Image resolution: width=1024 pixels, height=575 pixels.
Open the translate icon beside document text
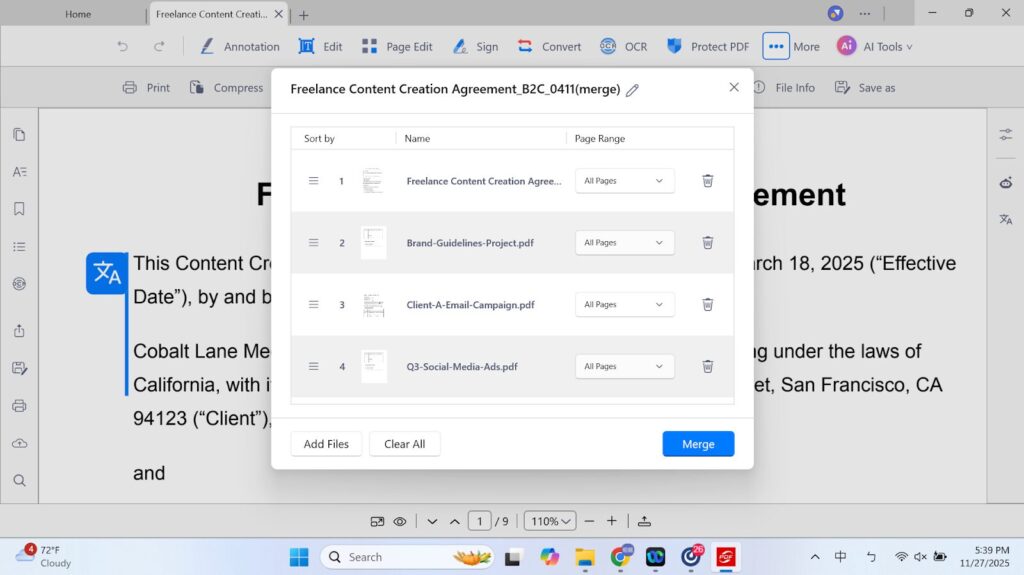pyautogui.click(x=106, y=273)
